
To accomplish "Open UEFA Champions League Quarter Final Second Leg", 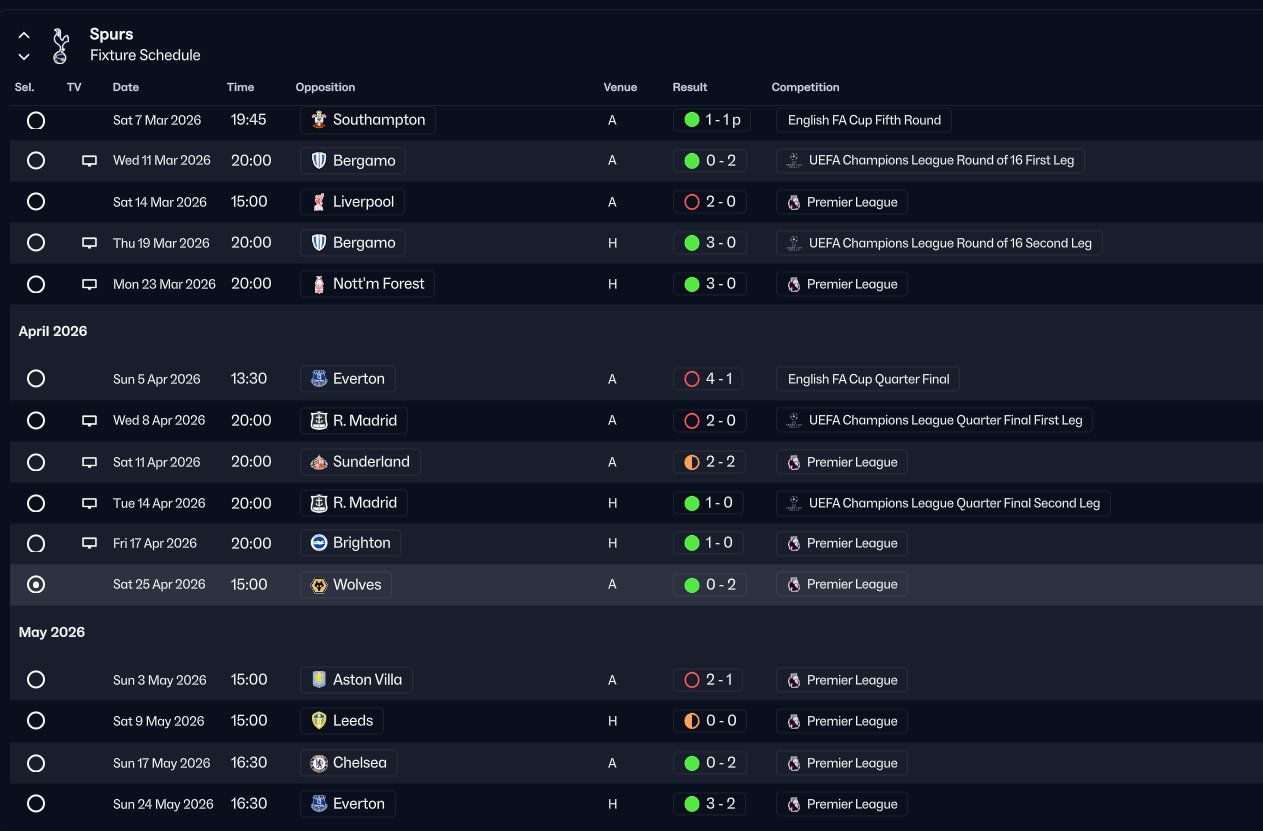I will pos(943,503).
